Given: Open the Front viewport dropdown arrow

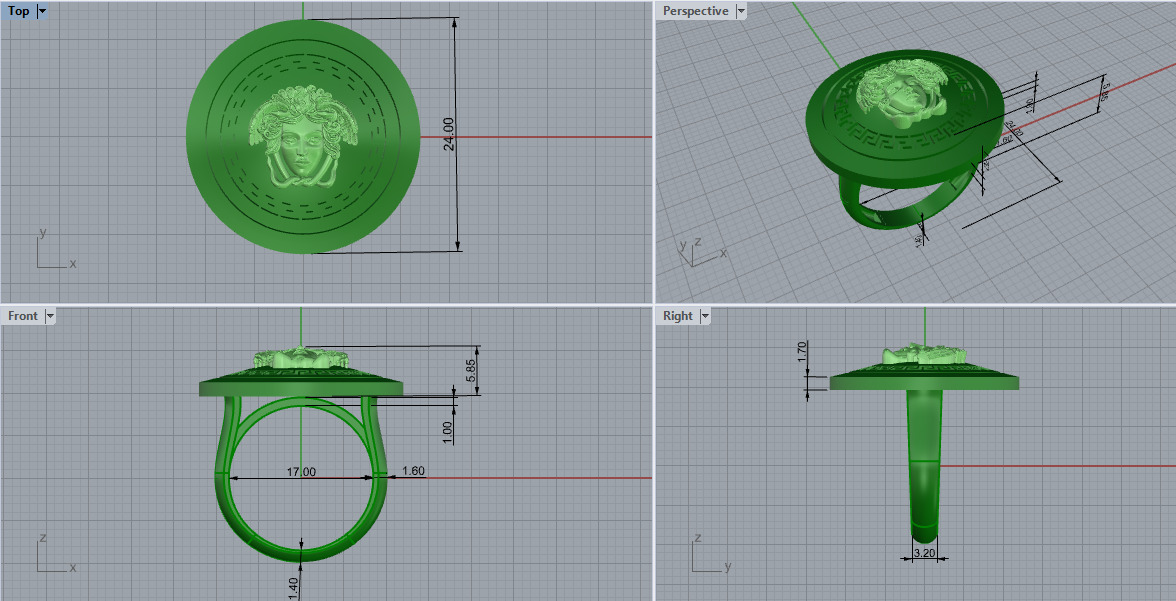Looking at the screenshot, I should click(50, 316).
